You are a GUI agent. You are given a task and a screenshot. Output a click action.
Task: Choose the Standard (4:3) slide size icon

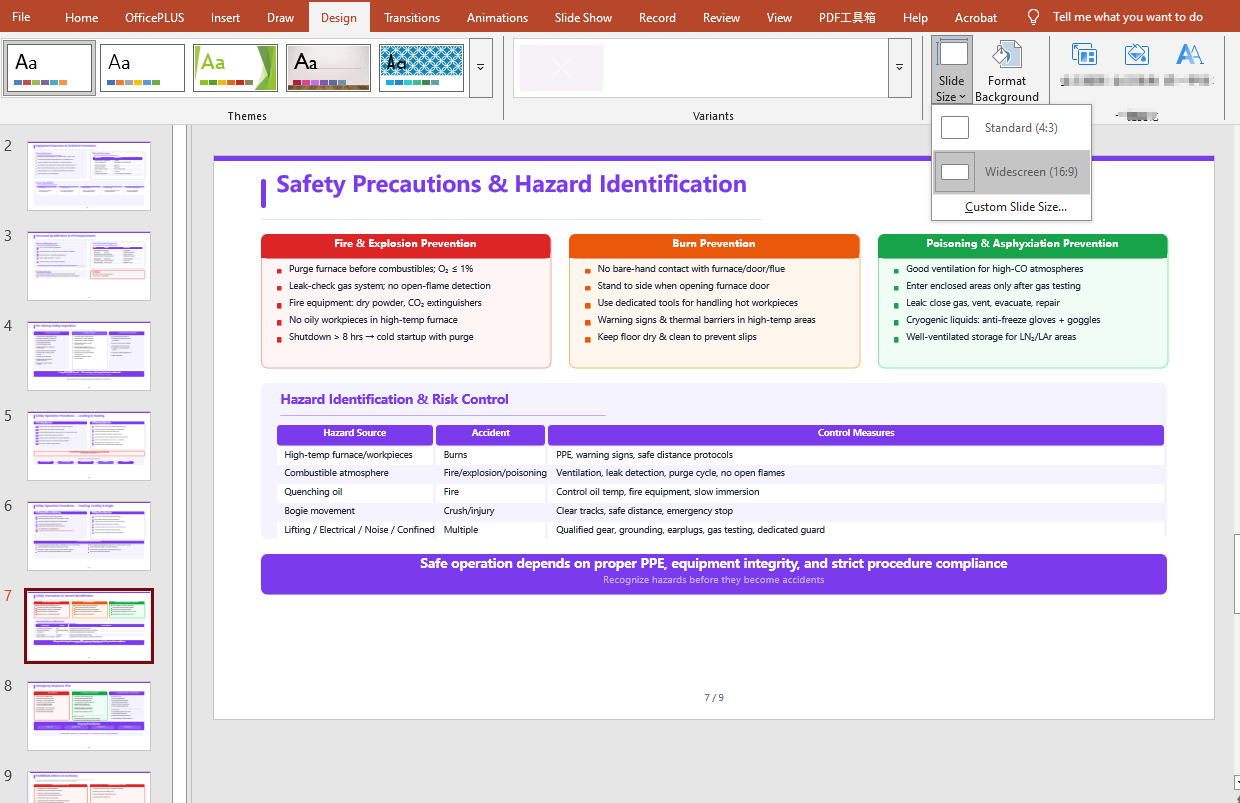[x=955, y=128]
